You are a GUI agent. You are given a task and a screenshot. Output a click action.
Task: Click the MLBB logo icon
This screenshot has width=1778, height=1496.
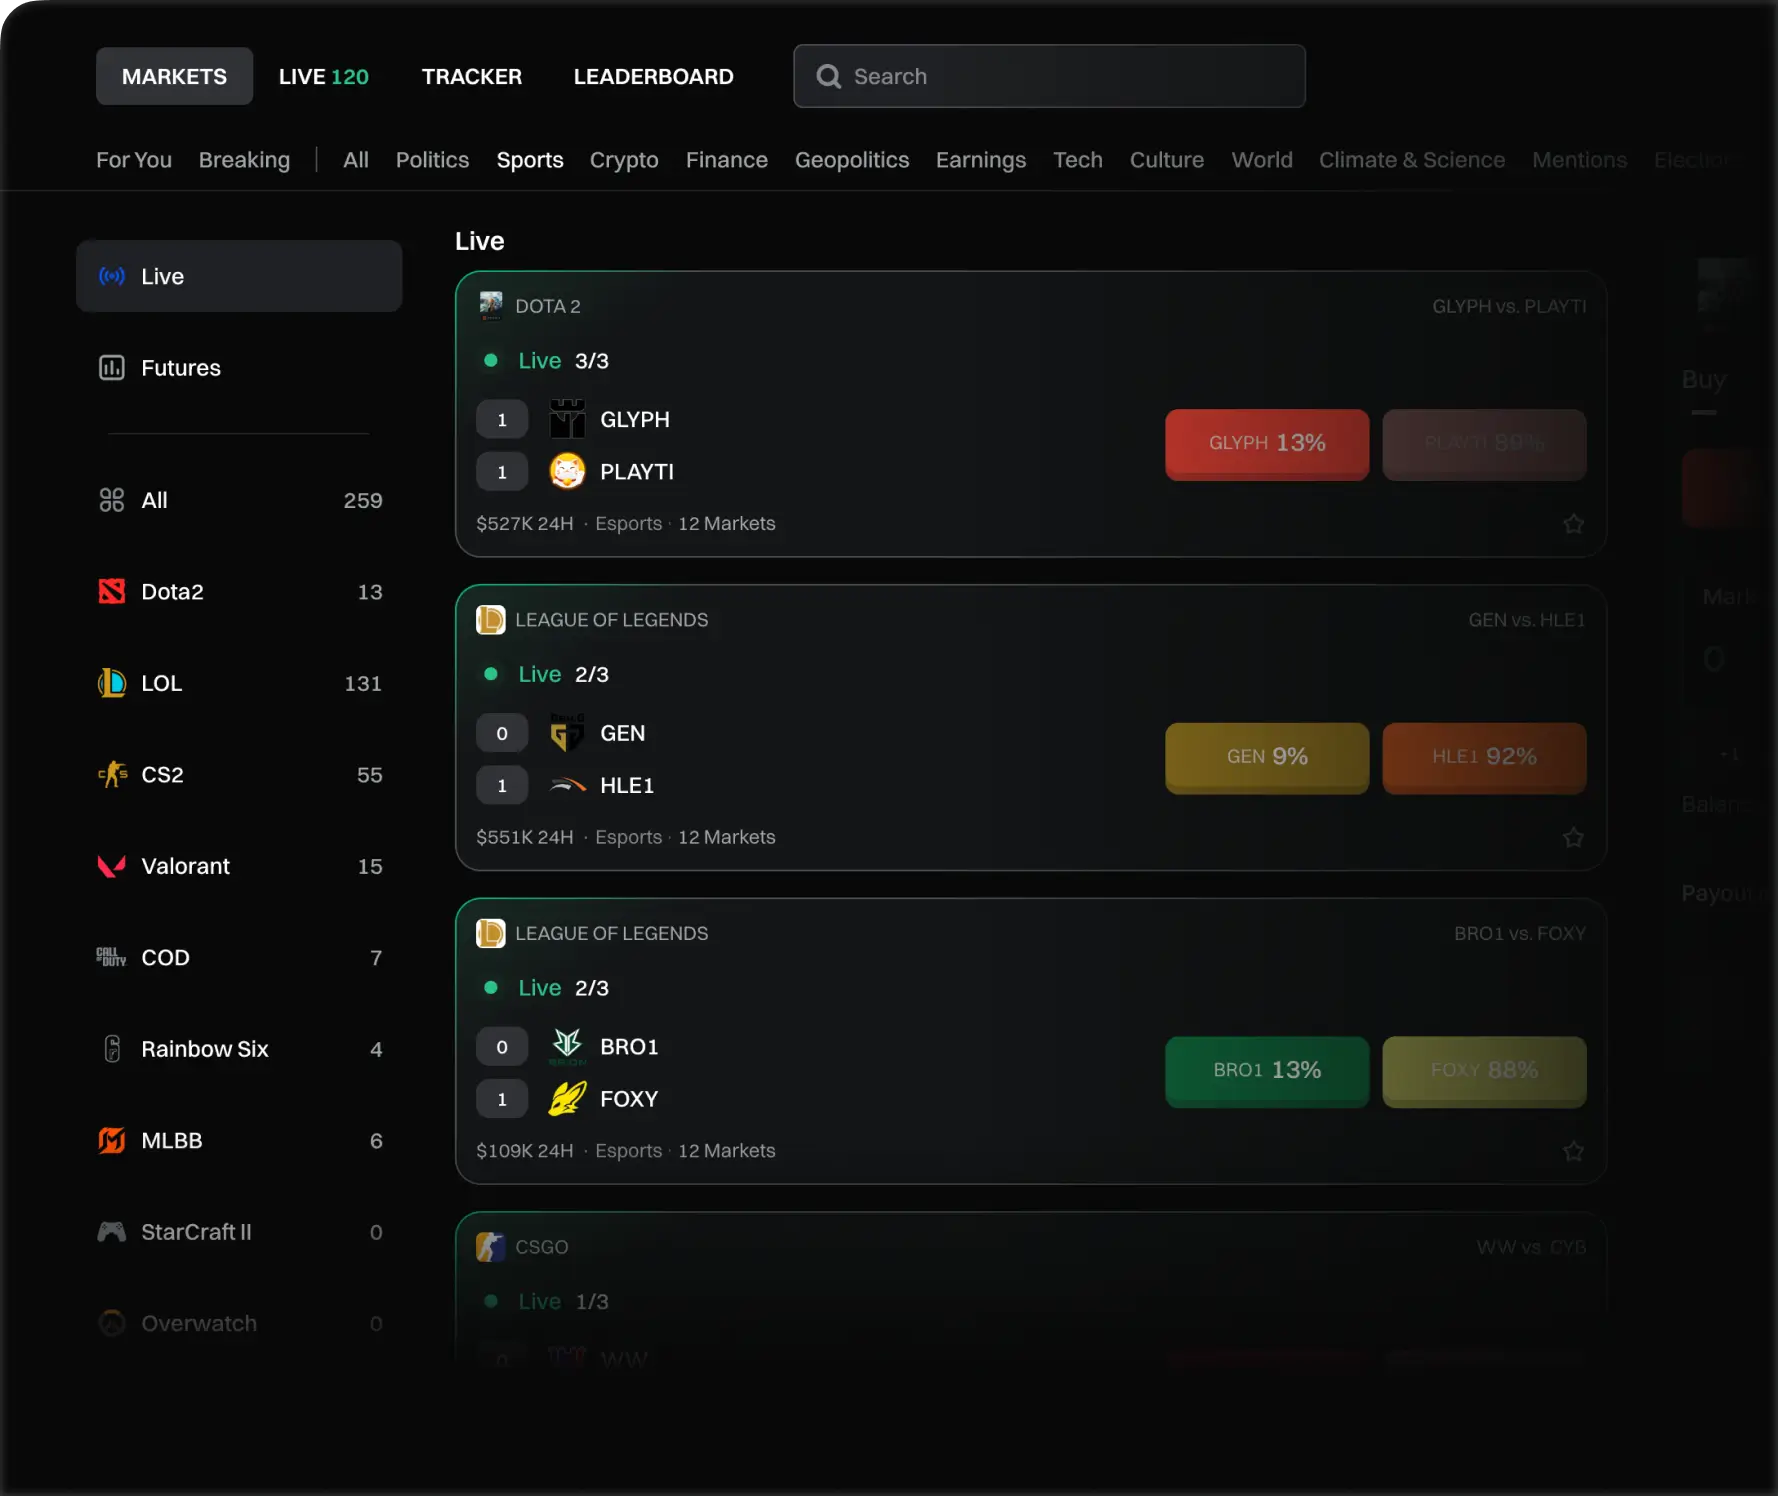tap(112, 1140)
